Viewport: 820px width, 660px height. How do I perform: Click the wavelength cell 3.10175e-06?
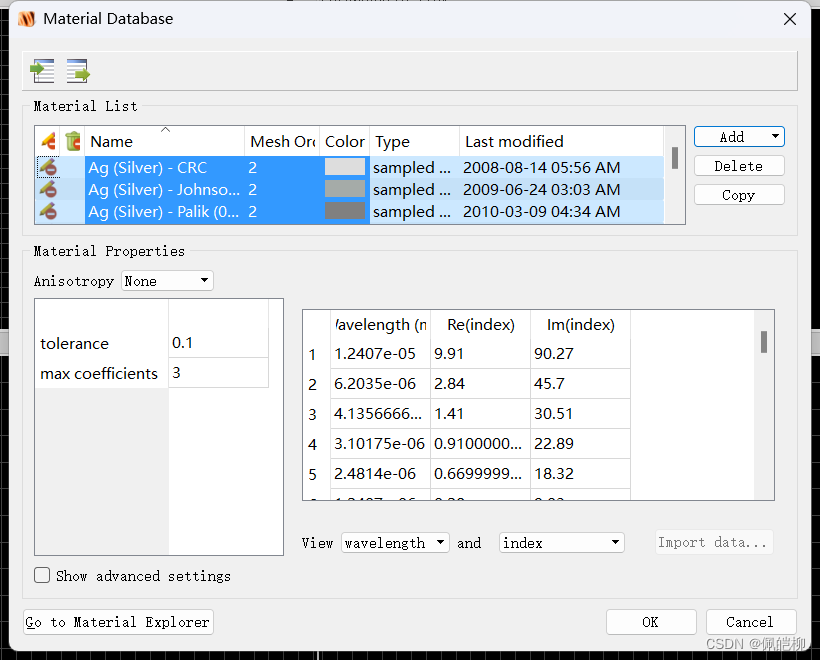(x=381, y=443)
